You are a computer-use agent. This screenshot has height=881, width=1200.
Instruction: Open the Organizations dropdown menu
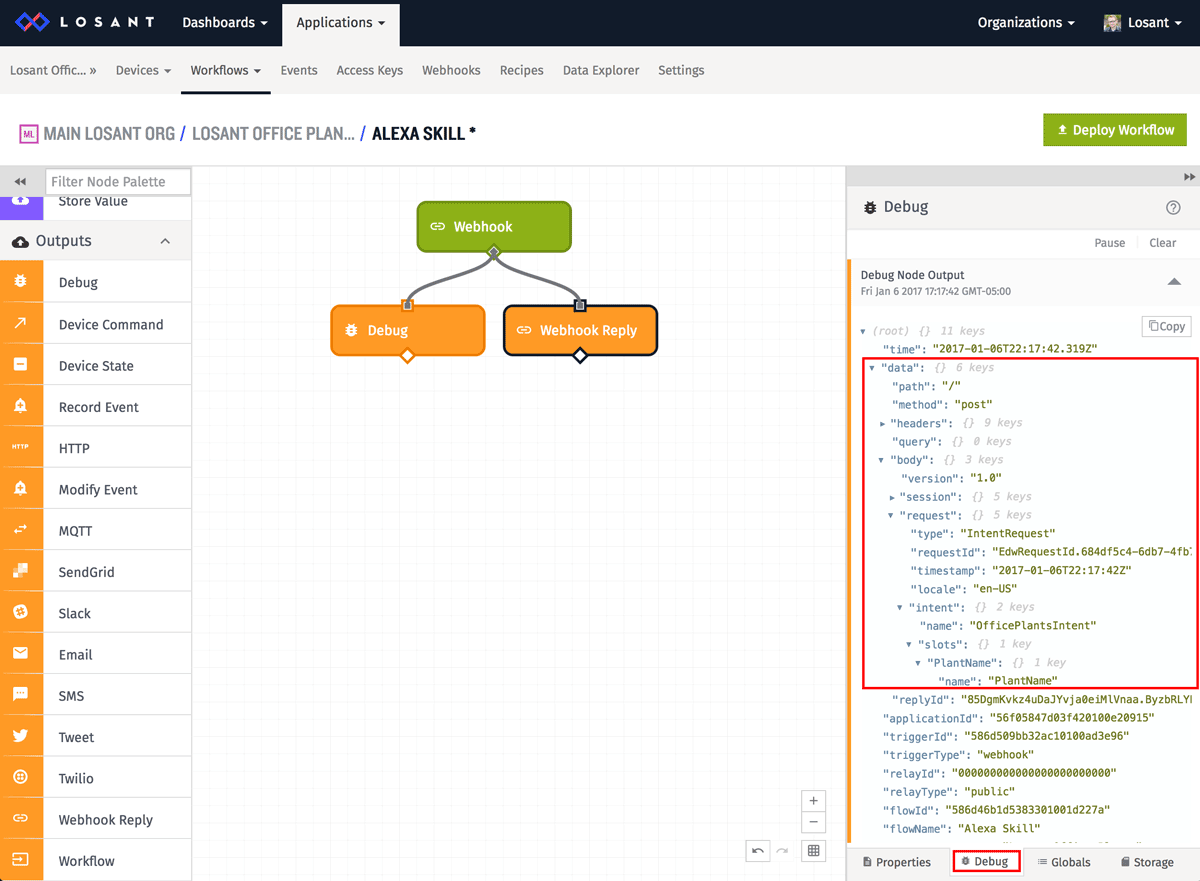1026,22
